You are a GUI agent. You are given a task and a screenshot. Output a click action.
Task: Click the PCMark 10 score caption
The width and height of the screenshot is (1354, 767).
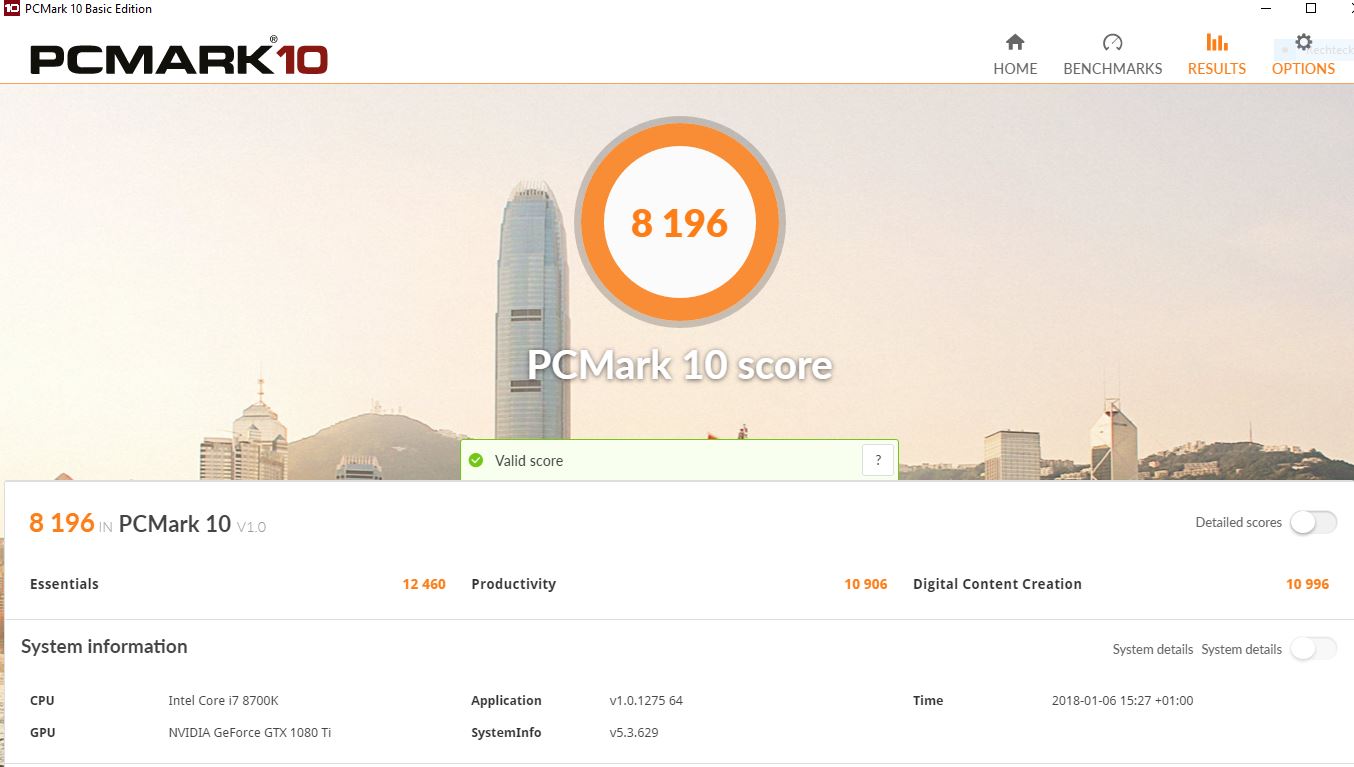[x=680, y=365]
